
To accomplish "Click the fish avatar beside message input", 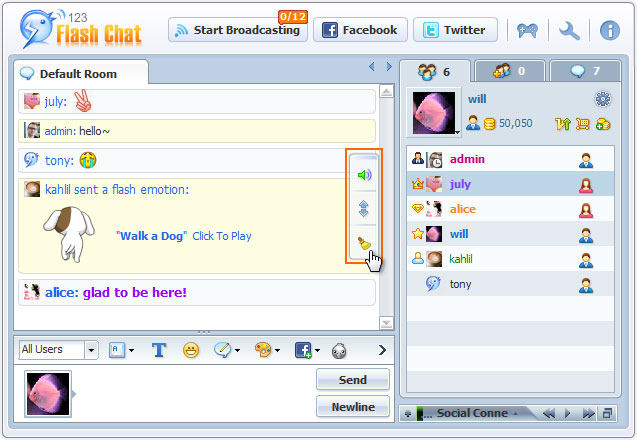I will (x=48, y=394).
